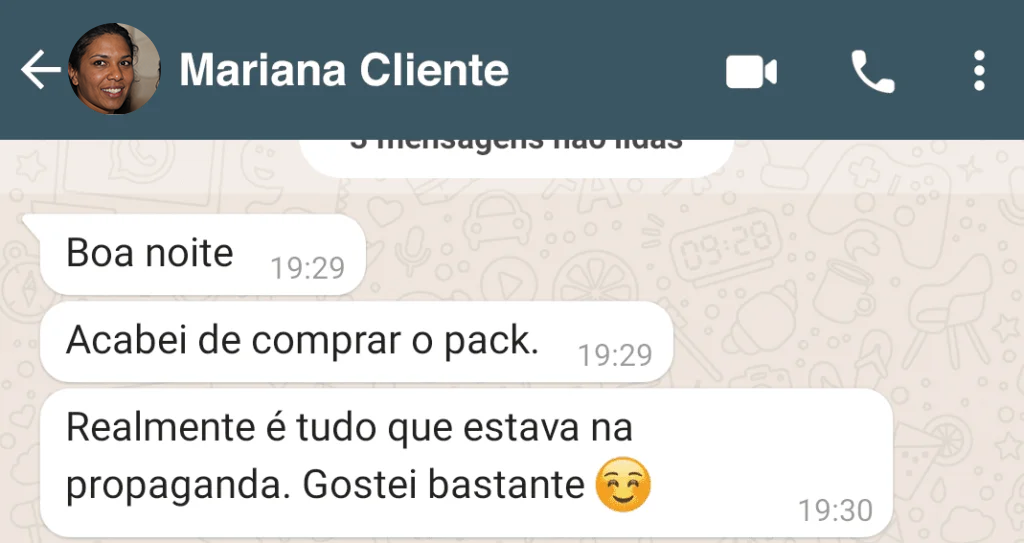Image resolution: width=1024 pixels, height=543 pixels.
Task: Tap the 19:29 timestamp beside "pack." message
Action: click(615, 355)
